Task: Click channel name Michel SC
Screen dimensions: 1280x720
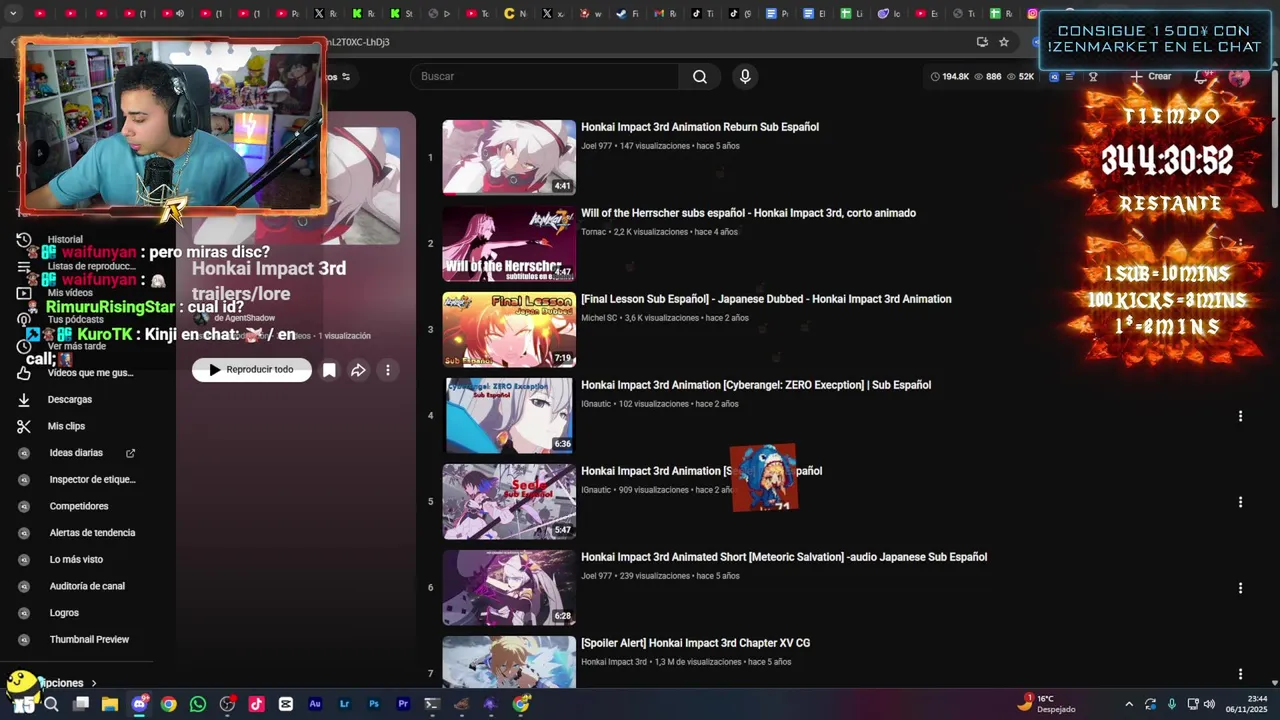Action: tap(599, 318)
